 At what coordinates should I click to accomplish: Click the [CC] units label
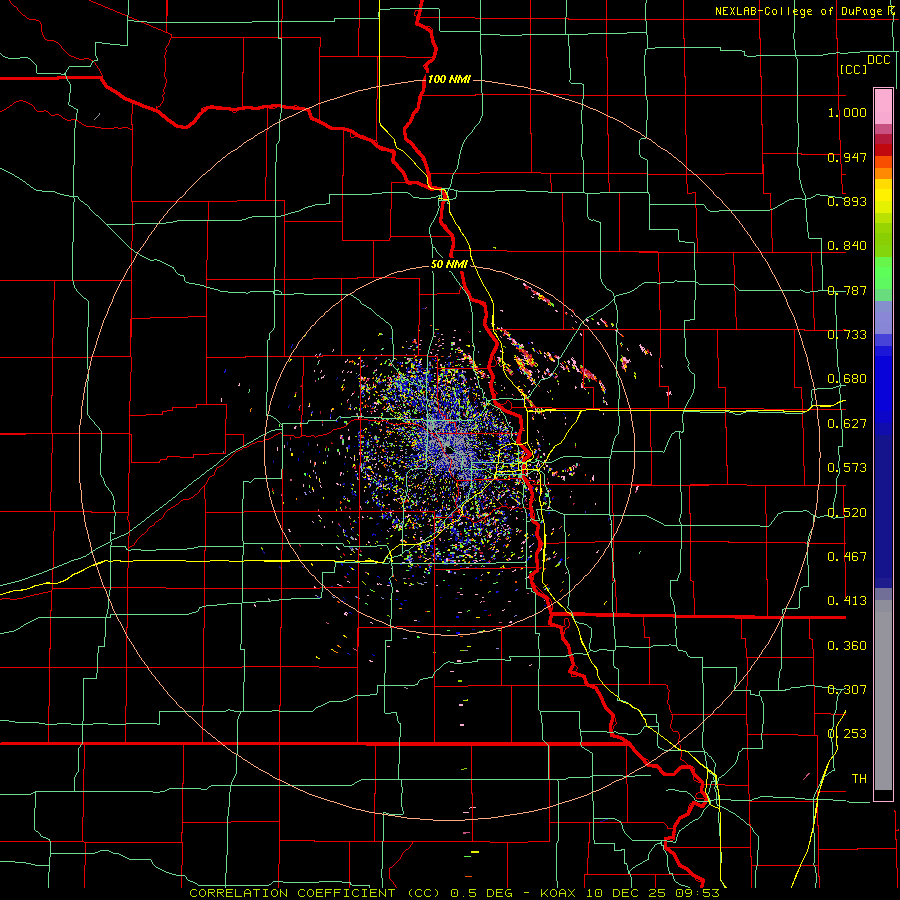point(853,69)
